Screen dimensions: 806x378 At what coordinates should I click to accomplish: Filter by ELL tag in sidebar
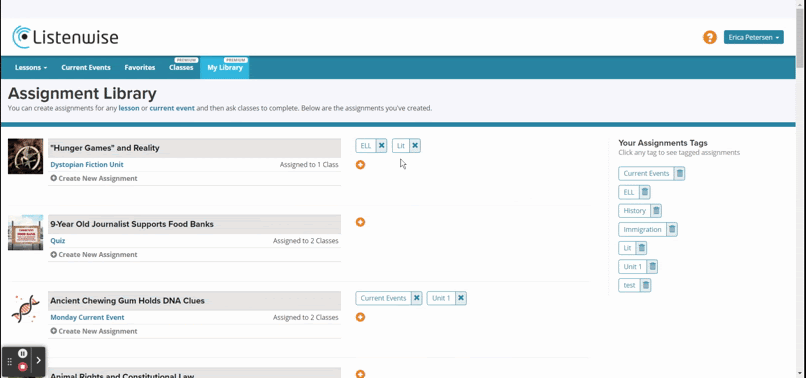coord(629,192)
